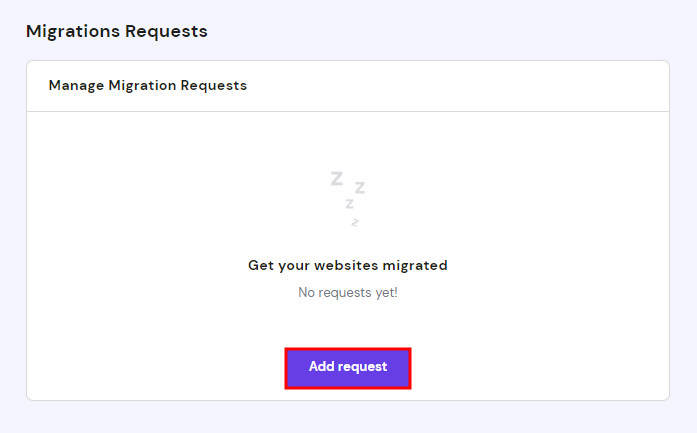Click the word 'request' on purple button
Viewport: 697px width, 433px height.
click(362, 367)
